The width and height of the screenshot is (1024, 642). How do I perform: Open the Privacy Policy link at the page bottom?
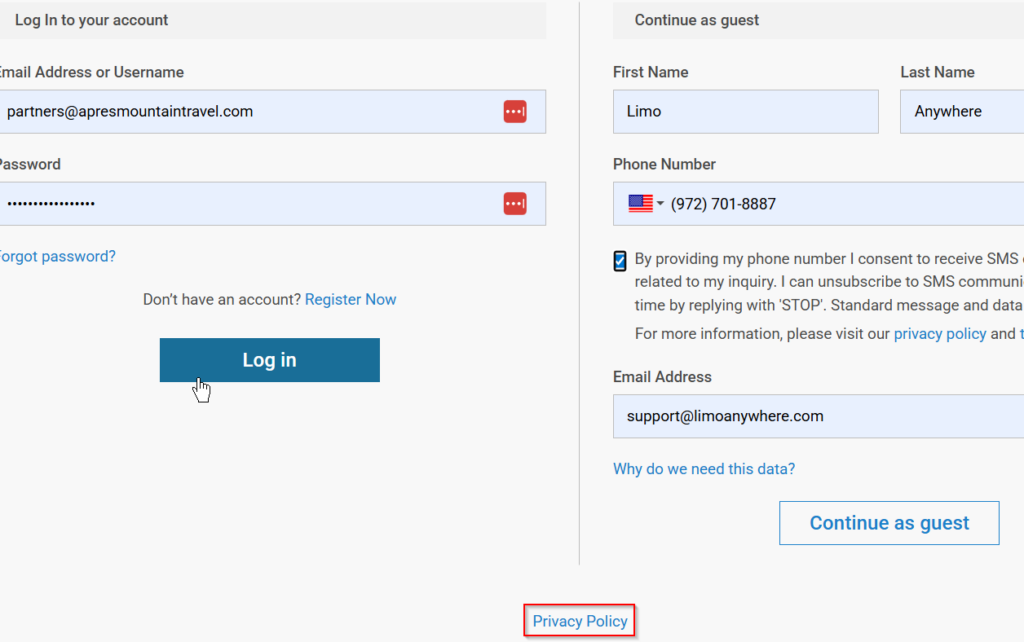pos(580,621)
